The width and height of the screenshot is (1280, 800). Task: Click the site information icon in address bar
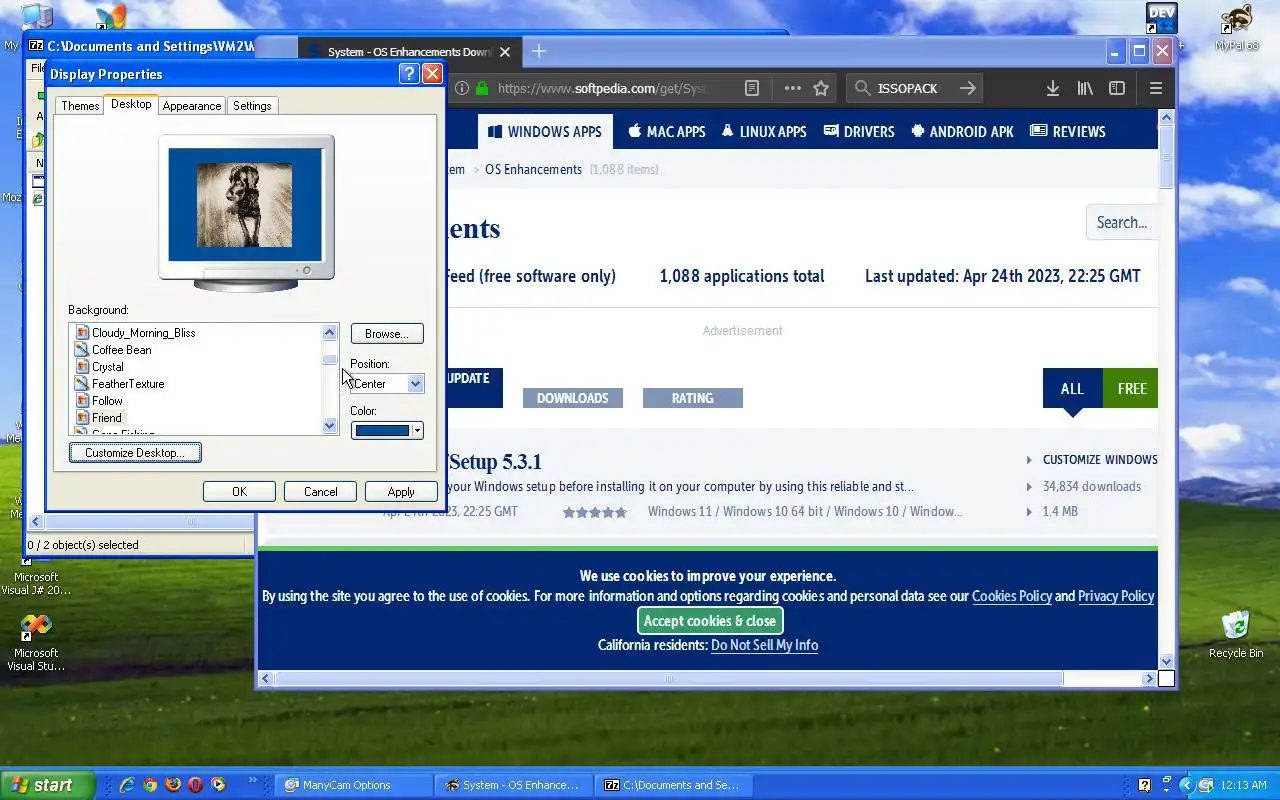(x=462, y=88)
